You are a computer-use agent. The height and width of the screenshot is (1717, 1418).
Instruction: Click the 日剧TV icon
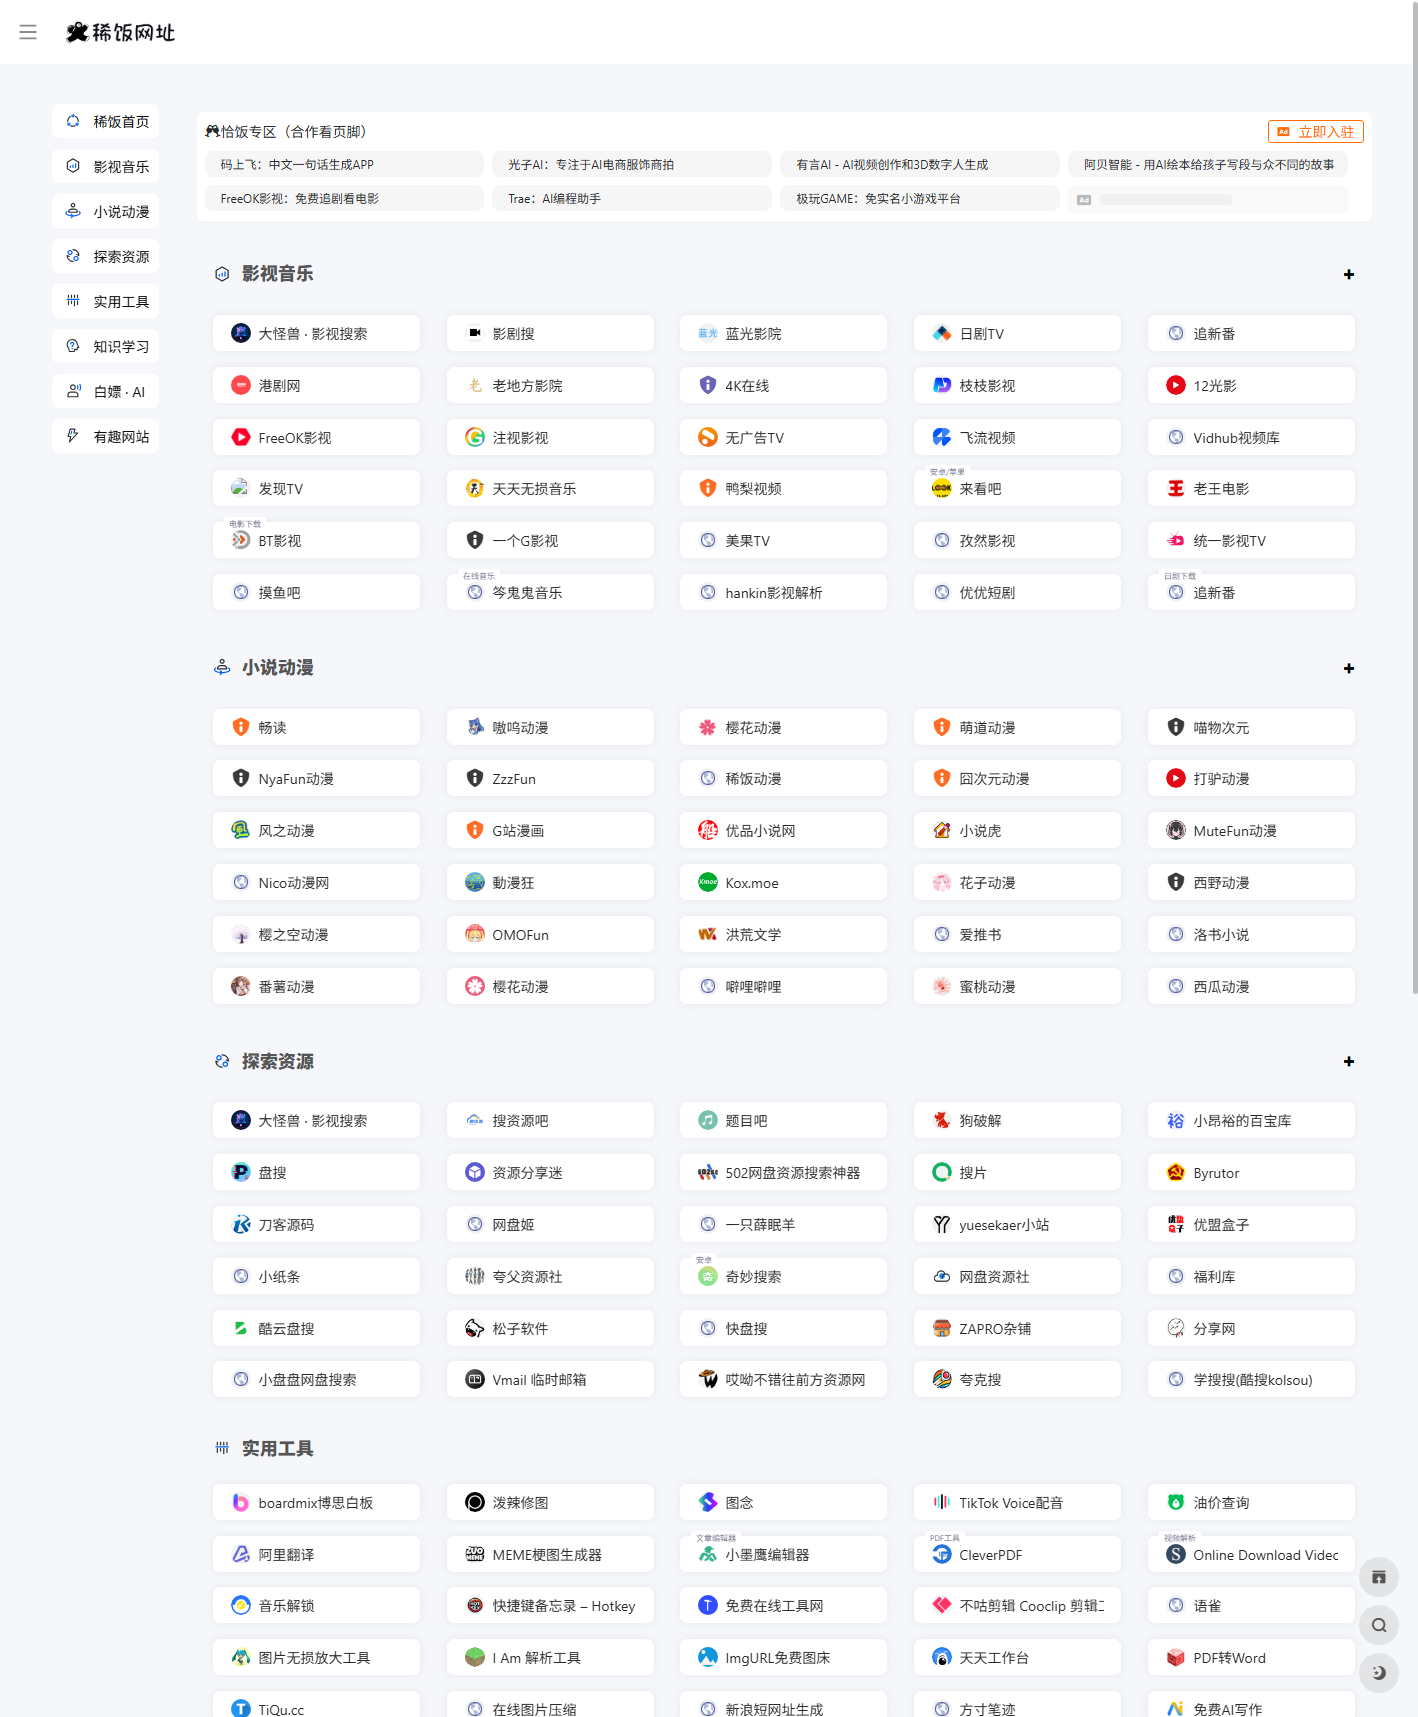pos(942,333)
